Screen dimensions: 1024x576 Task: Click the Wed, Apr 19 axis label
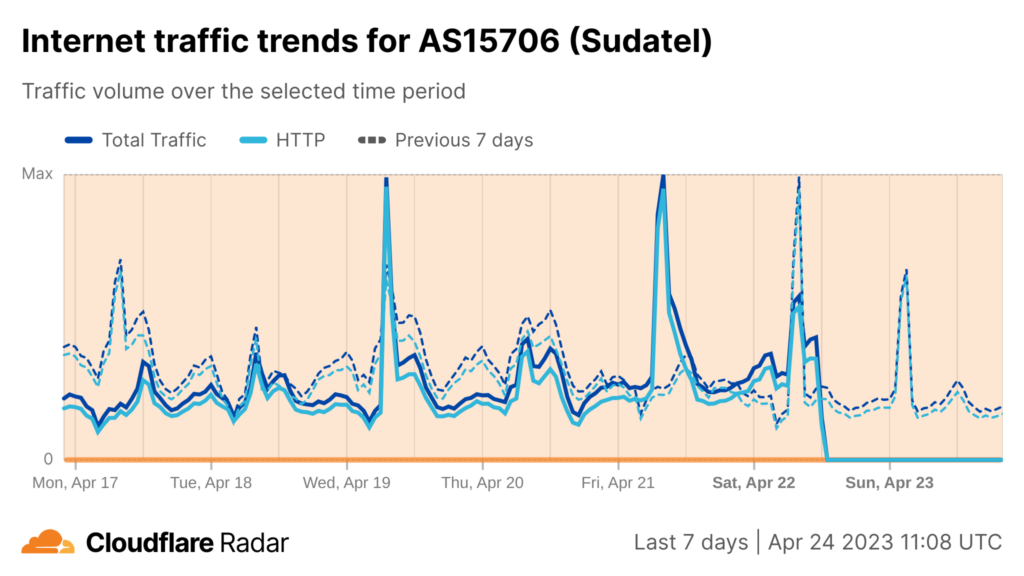pos(347,482)
